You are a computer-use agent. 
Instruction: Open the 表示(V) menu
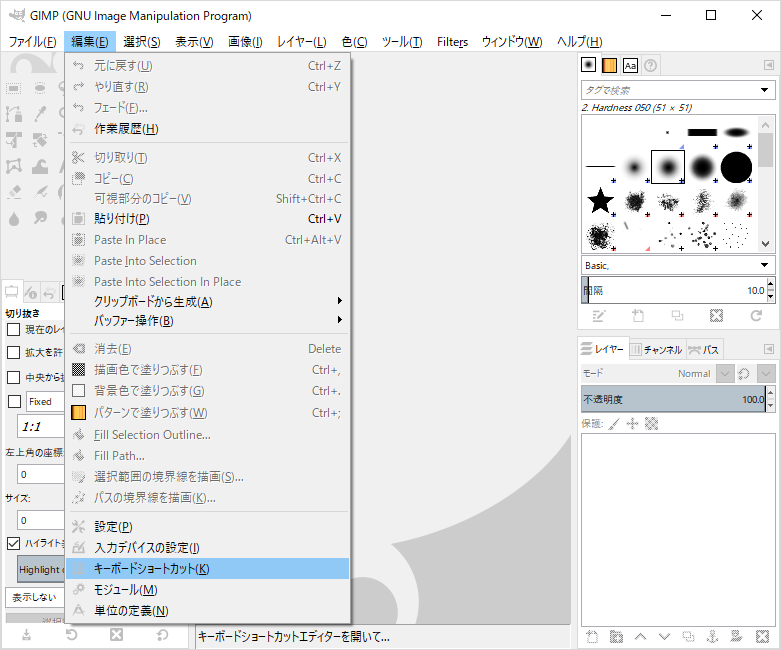(x=194, y=42)
